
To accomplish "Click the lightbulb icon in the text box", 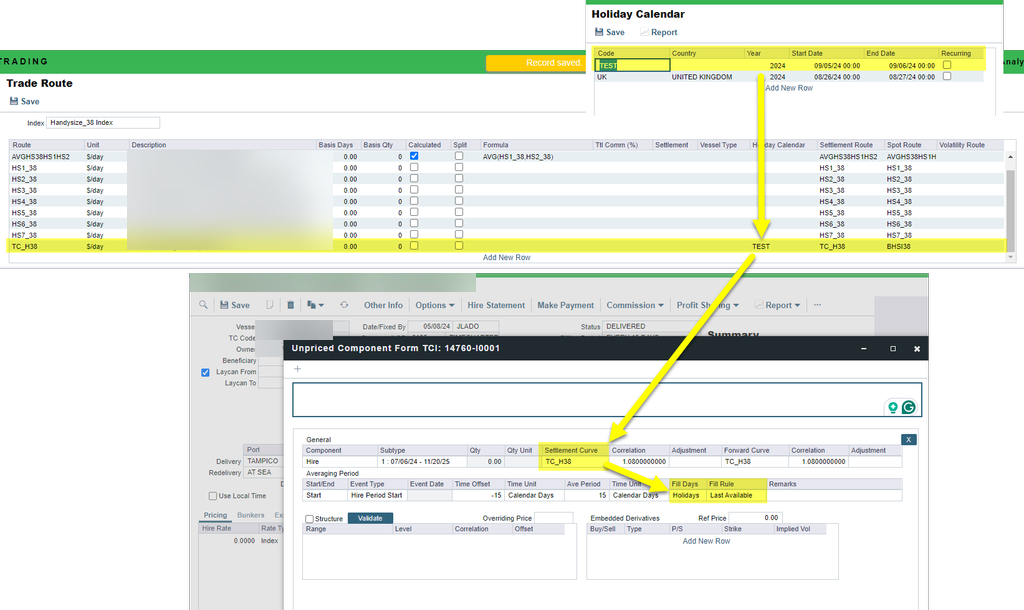I will 892,407.
